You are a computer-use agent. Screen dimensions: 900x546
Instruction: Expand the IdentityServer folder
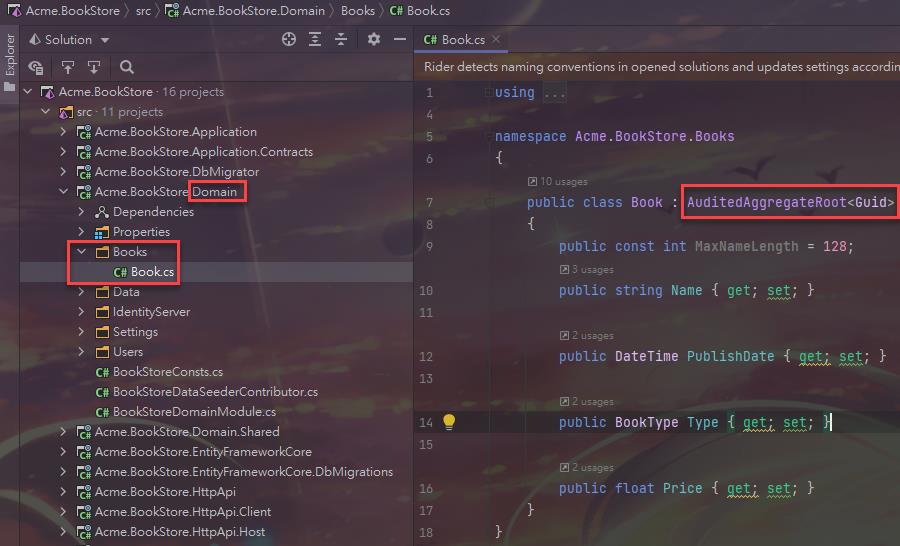point(82,312)
